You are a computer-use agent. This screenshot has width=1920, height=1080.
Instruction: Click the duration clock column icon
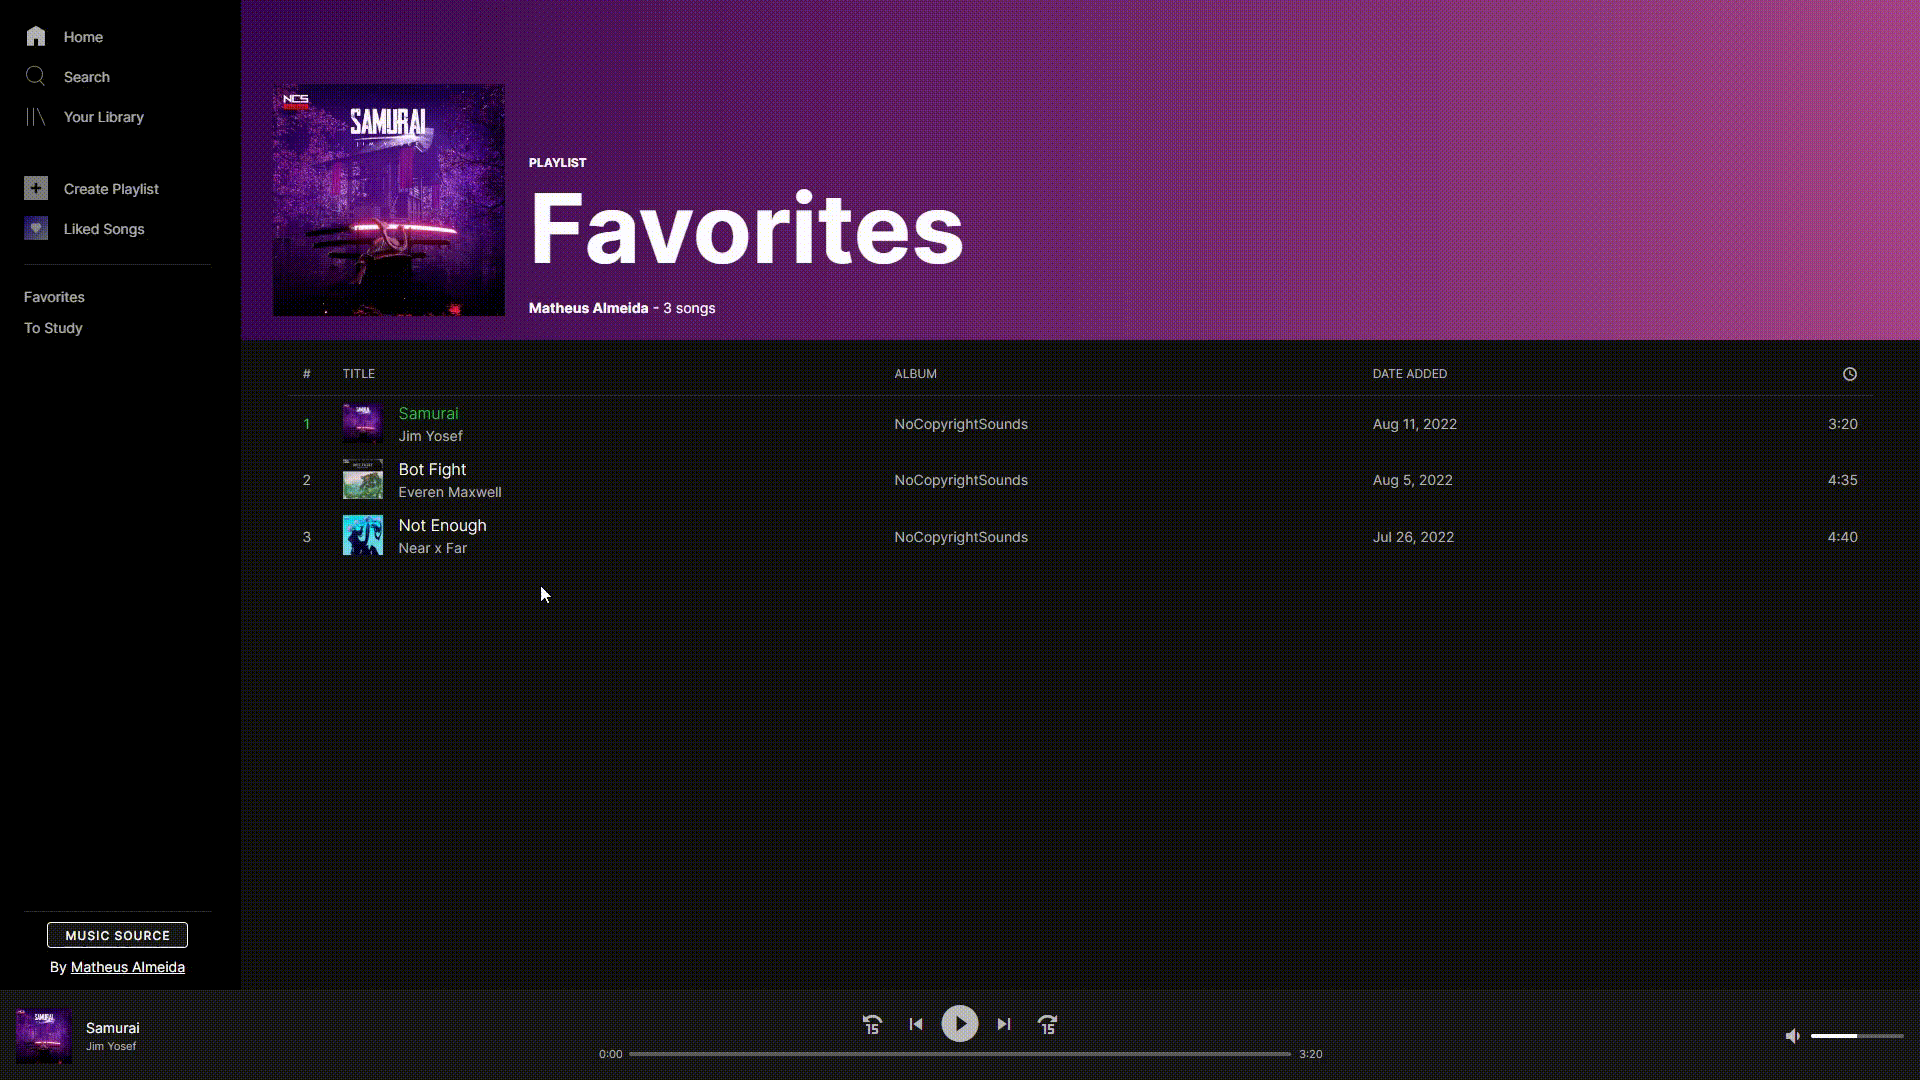tap(1850, 374)
